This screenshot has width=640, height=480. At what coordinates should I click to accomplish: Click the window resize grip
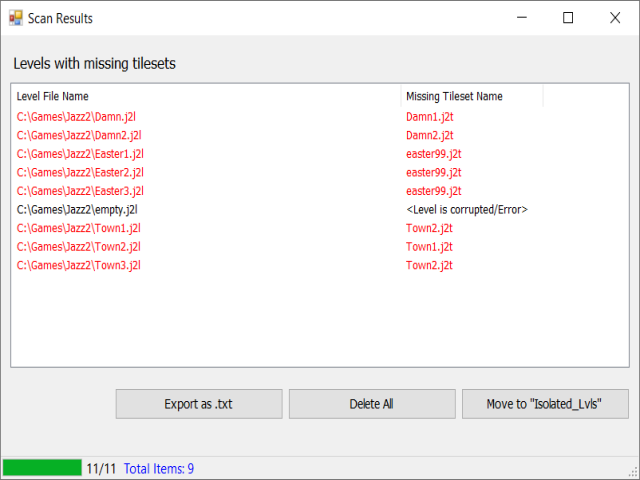point(634,473)
